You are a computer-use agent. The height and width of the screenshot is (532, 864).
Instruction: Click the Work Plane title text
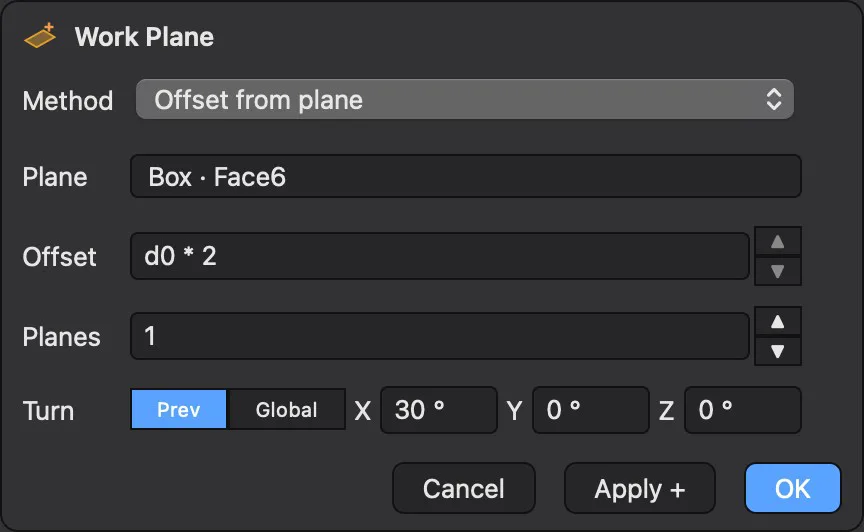point(144,37)
